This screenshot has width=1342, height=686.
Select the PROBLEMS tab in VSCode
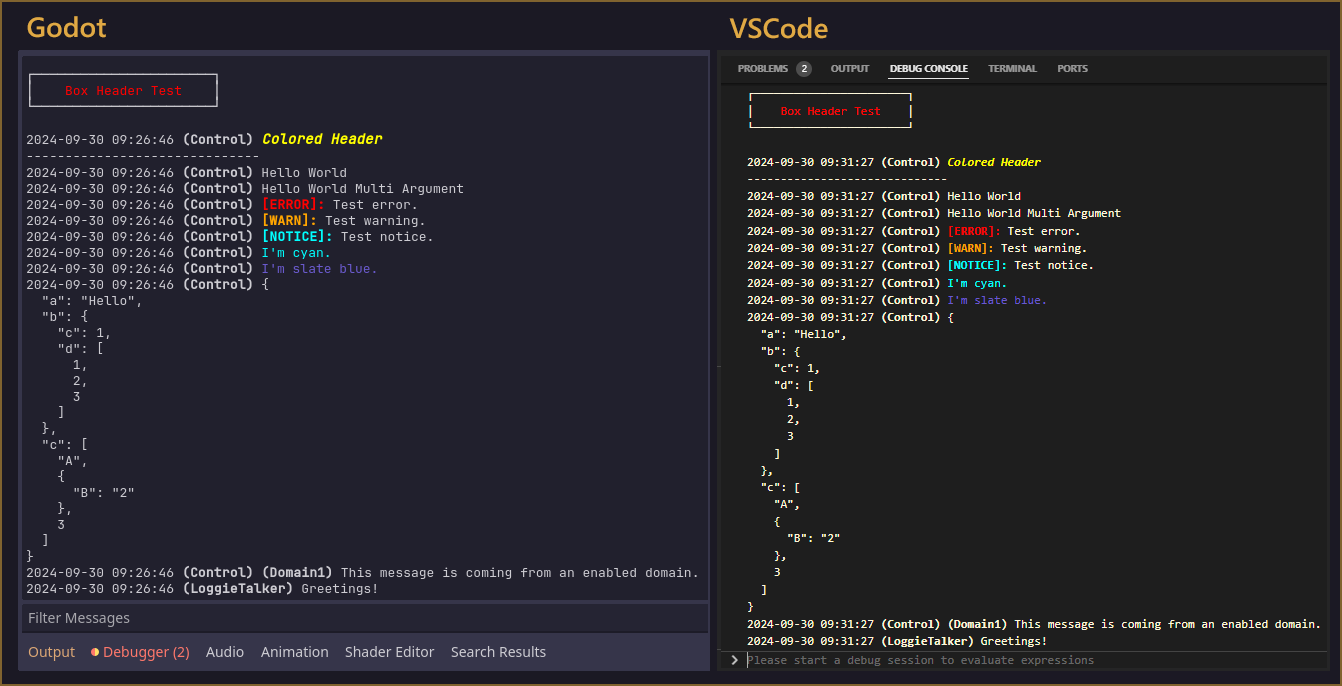tap(763, 69)
